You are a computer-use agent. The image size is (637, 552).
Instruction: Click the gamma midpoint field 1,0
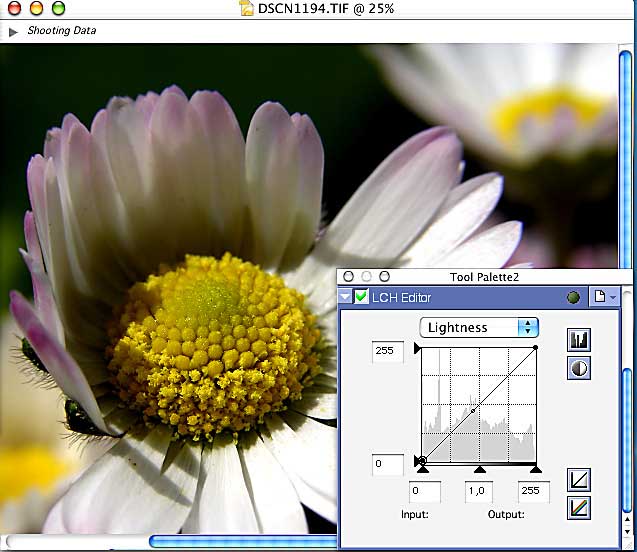pos(478,491)
